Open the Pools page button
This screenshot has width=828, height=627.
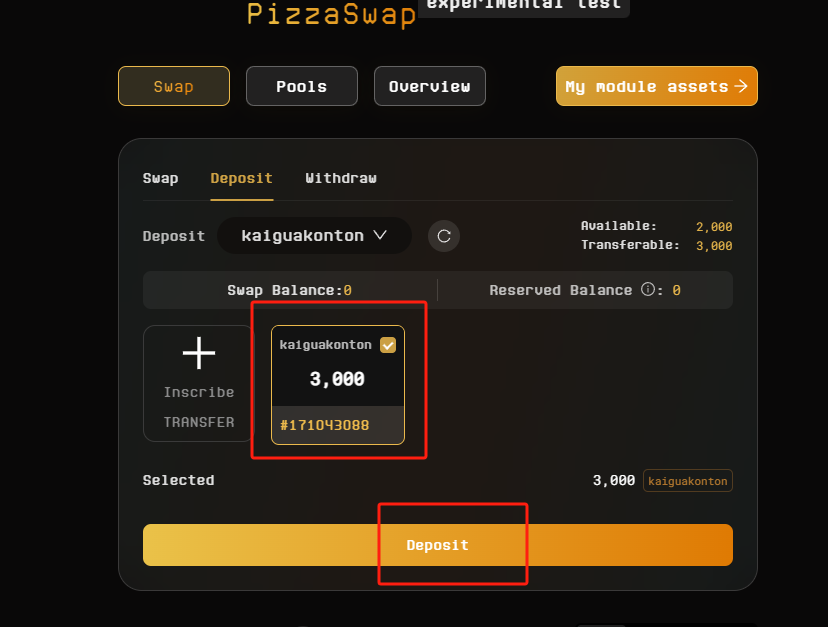[301, 86]
